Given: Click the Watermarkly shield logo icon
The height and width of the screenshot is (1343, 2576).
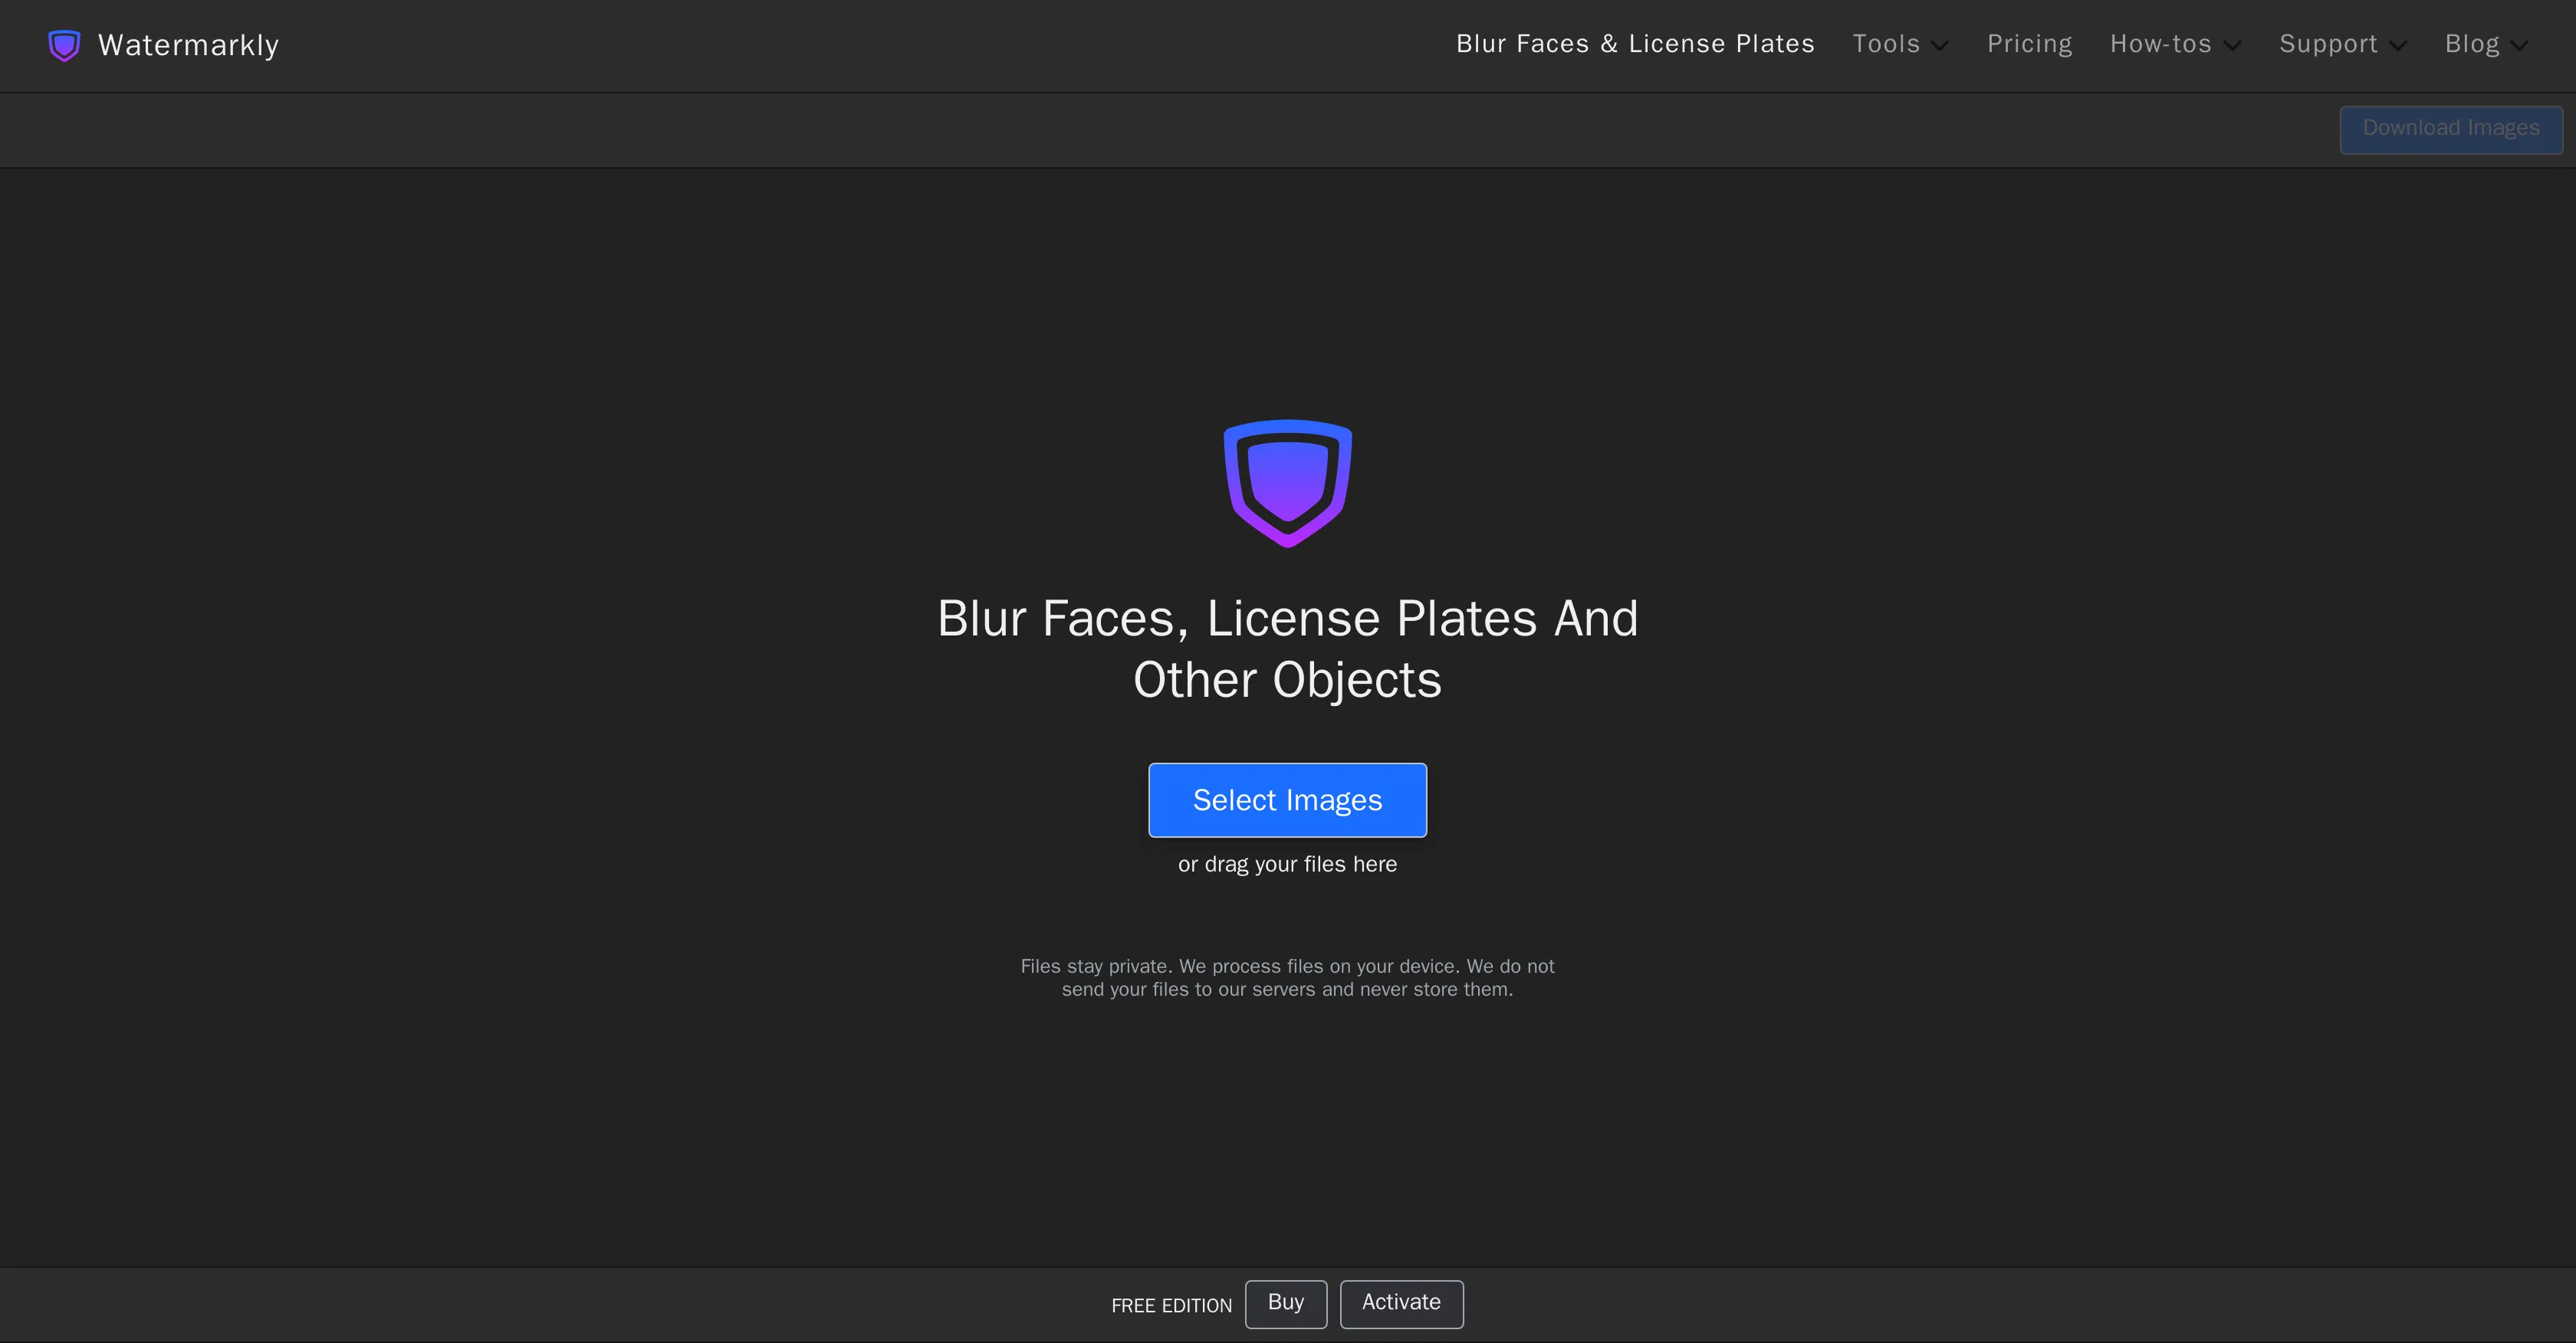Looking at the screenshot, I should click(x=63, y=45).
